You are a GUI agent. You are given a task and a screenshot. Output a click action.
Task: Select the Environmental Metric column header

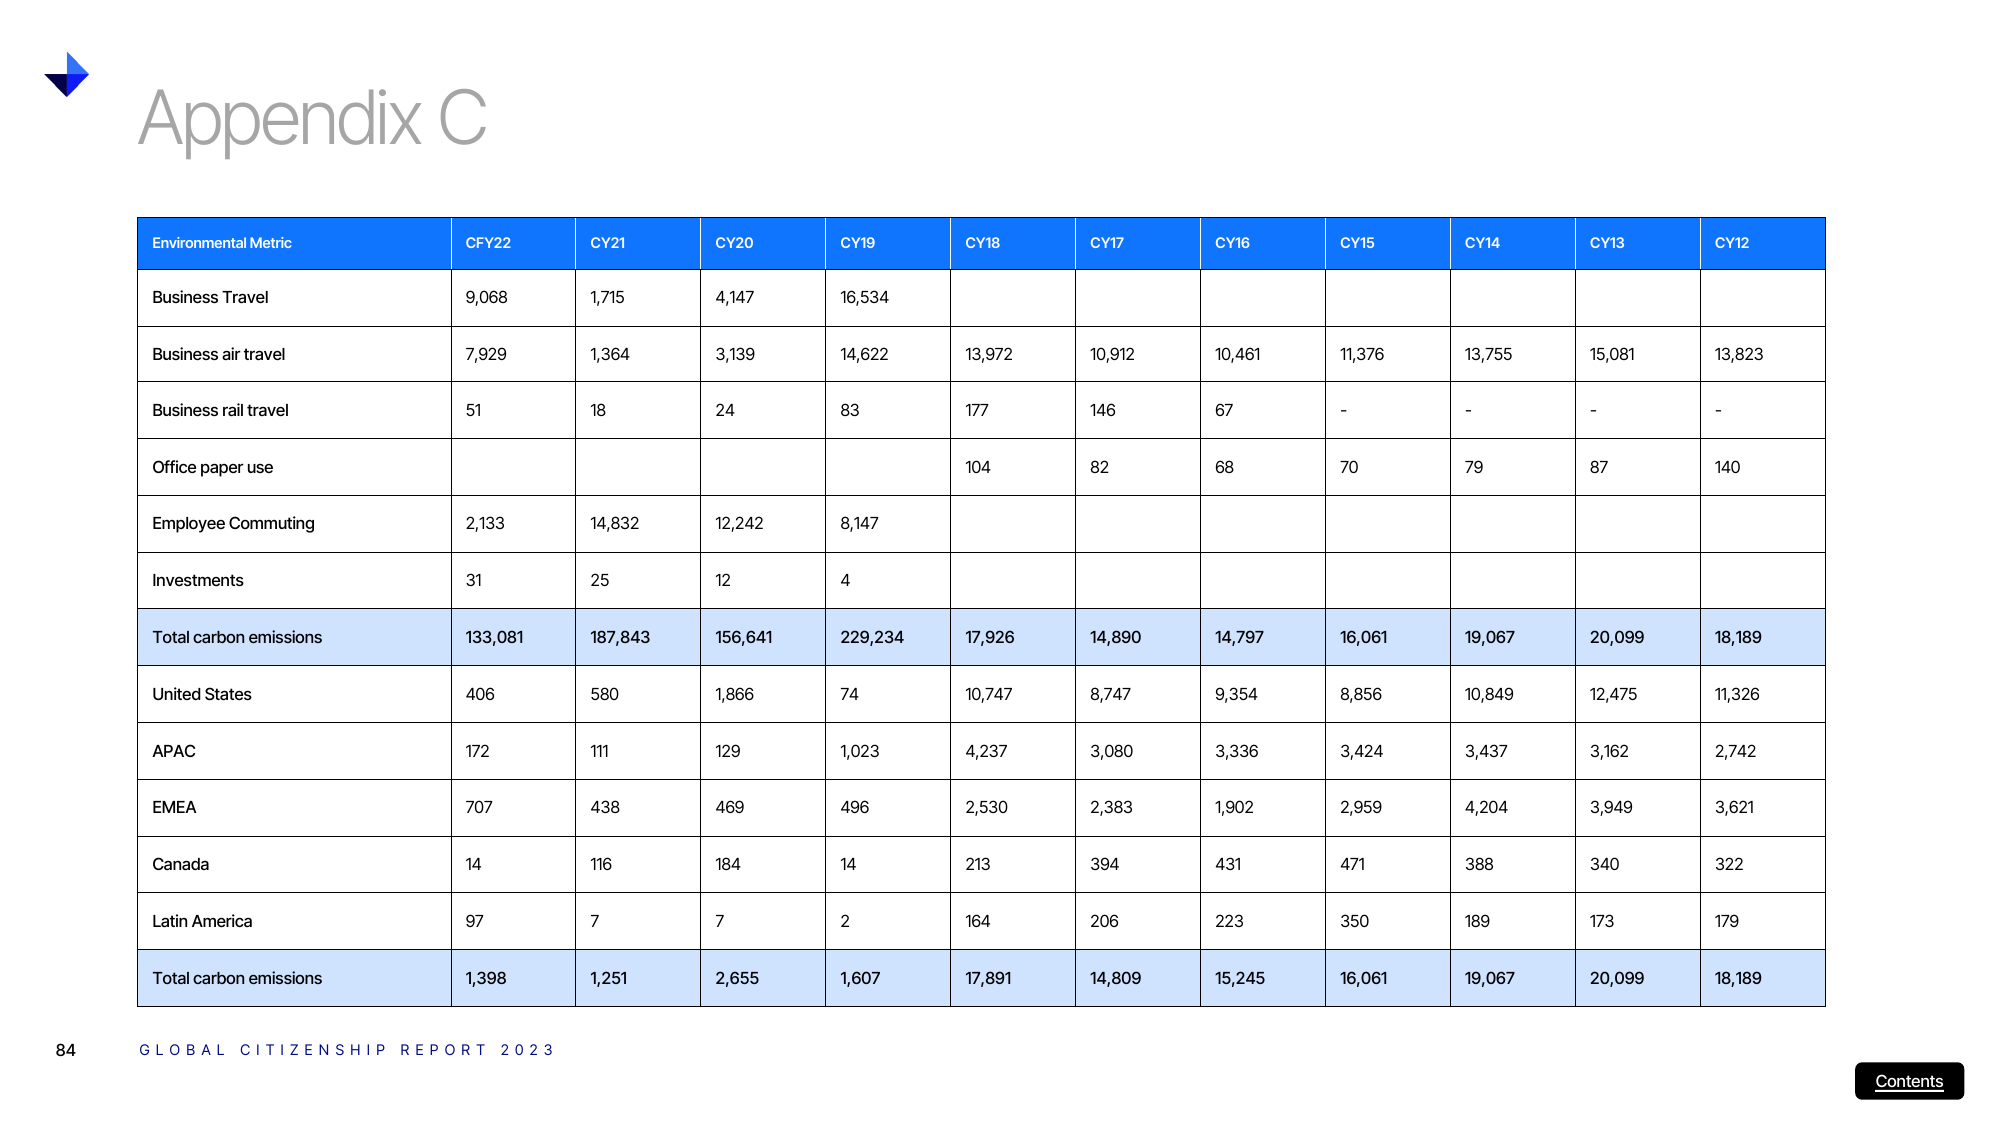pos(222,243)
